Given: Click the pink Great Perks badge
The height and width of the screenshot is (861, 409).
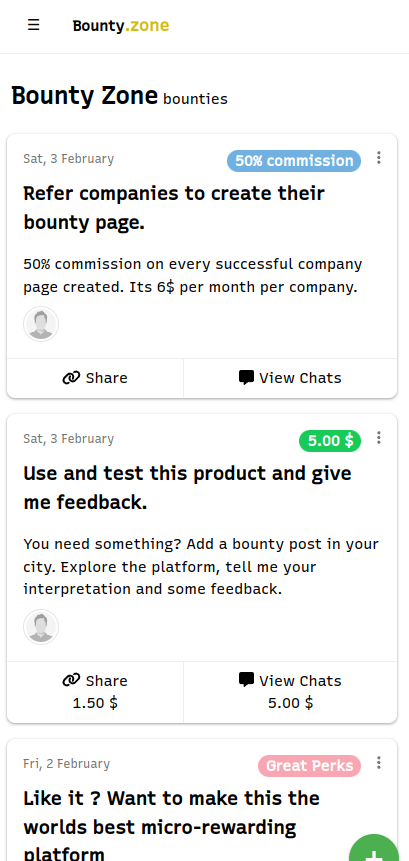Looking at the screenshot, I should 310,766.
